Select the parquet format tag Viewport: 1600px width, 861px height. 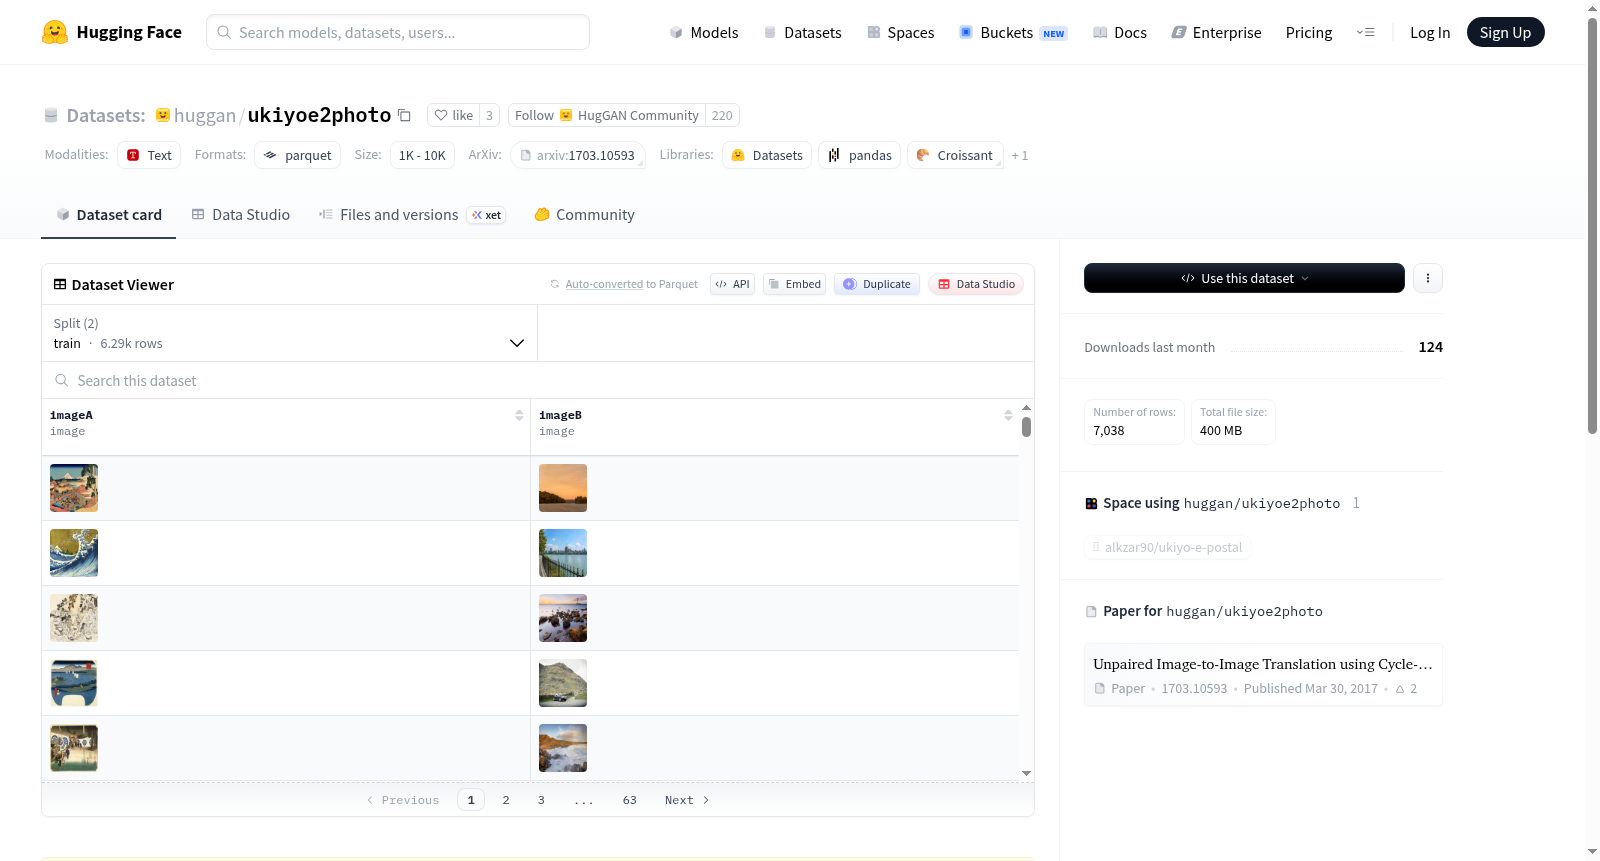point(297,155)
